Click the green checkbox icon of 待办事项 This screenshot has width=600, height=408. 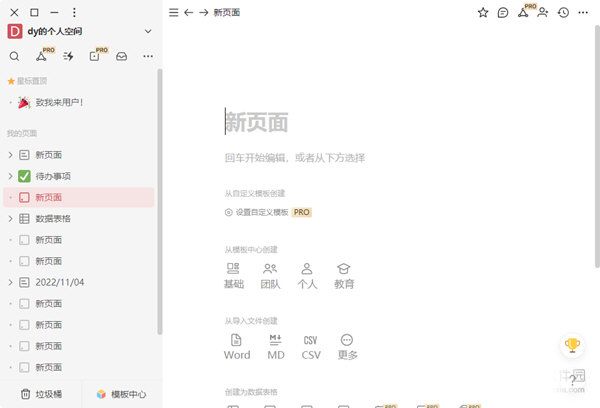(24, 176)
